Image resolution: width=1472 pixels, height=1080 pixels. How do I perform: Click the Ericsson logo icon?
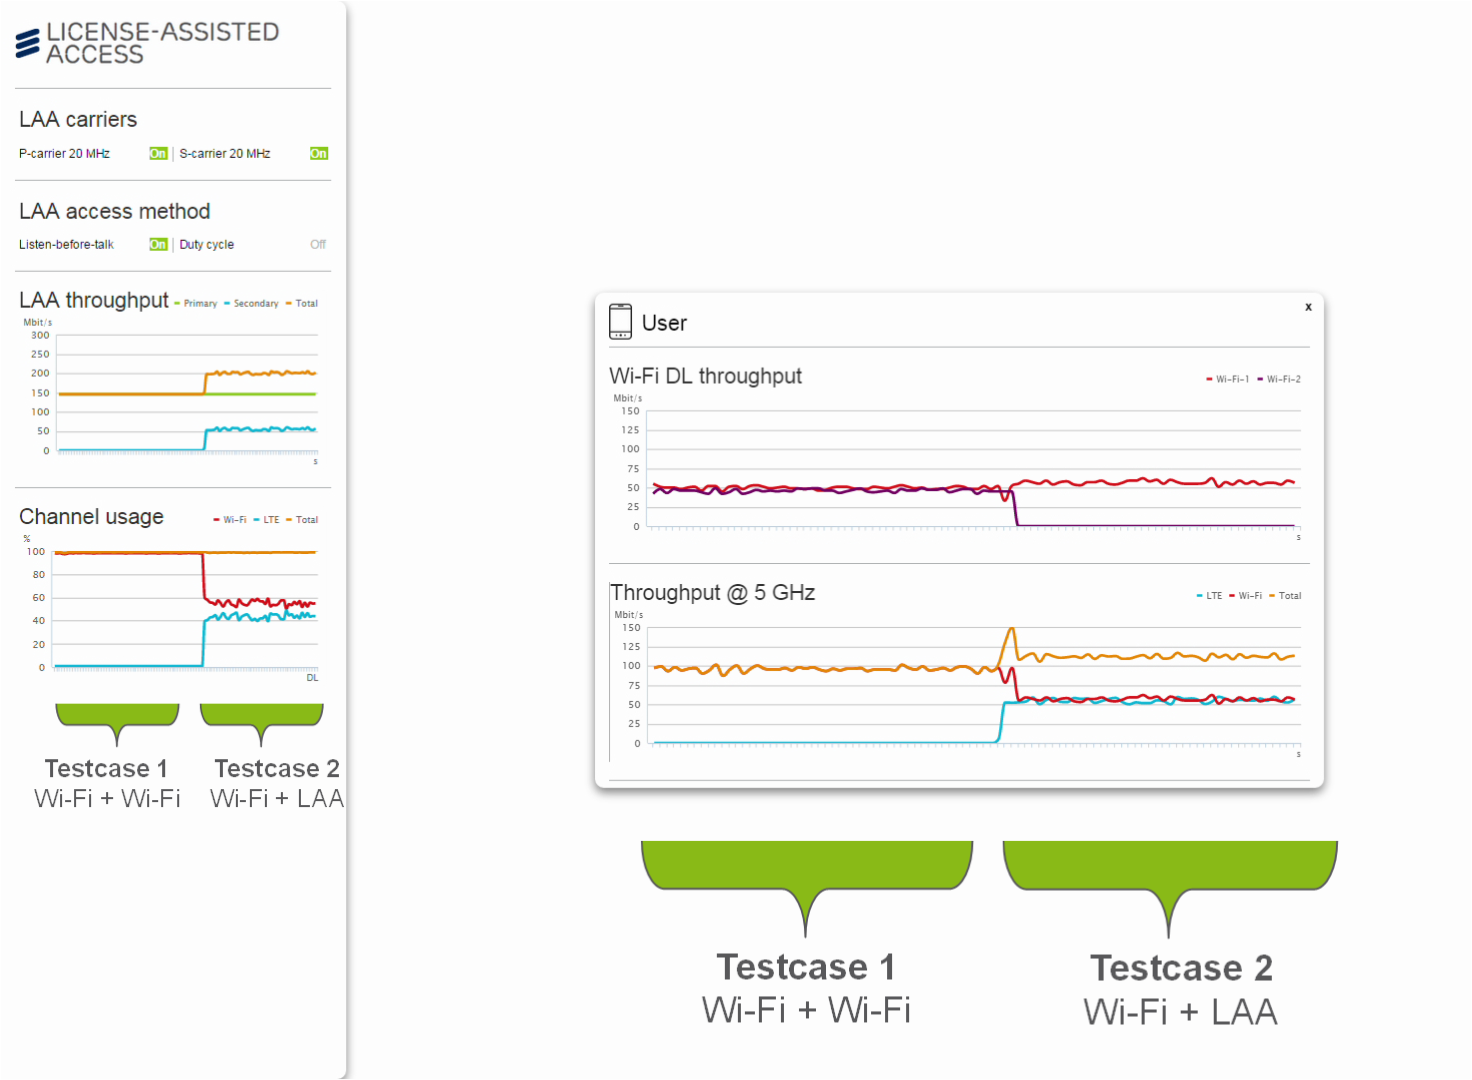pyautogui.click(x=28, y=43)
